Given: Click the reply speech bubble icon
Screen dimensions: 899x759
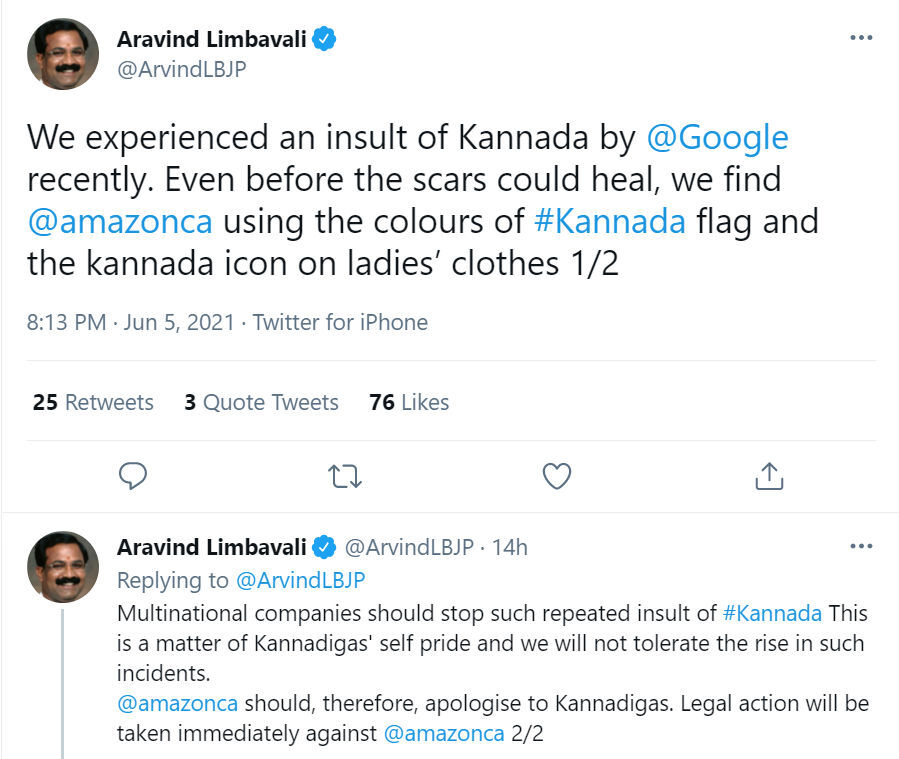Looking at the screenshot, I should tap(133, 476).
